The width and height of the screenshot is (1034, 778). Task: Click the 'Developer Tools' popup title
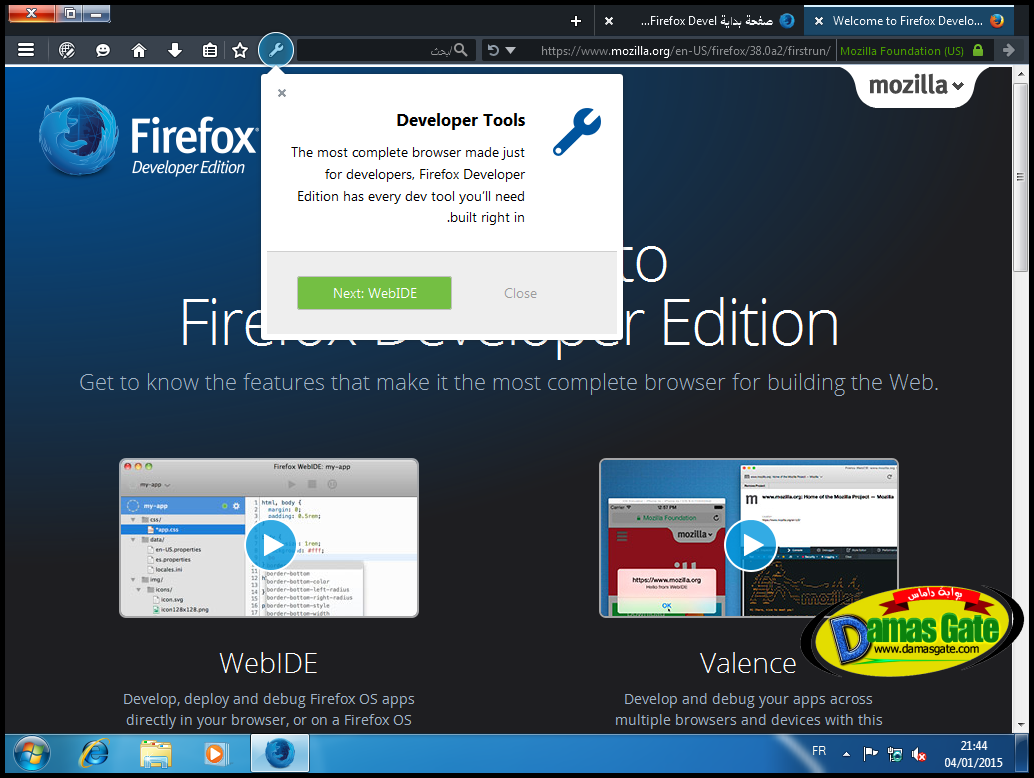[x=461, y=120]
